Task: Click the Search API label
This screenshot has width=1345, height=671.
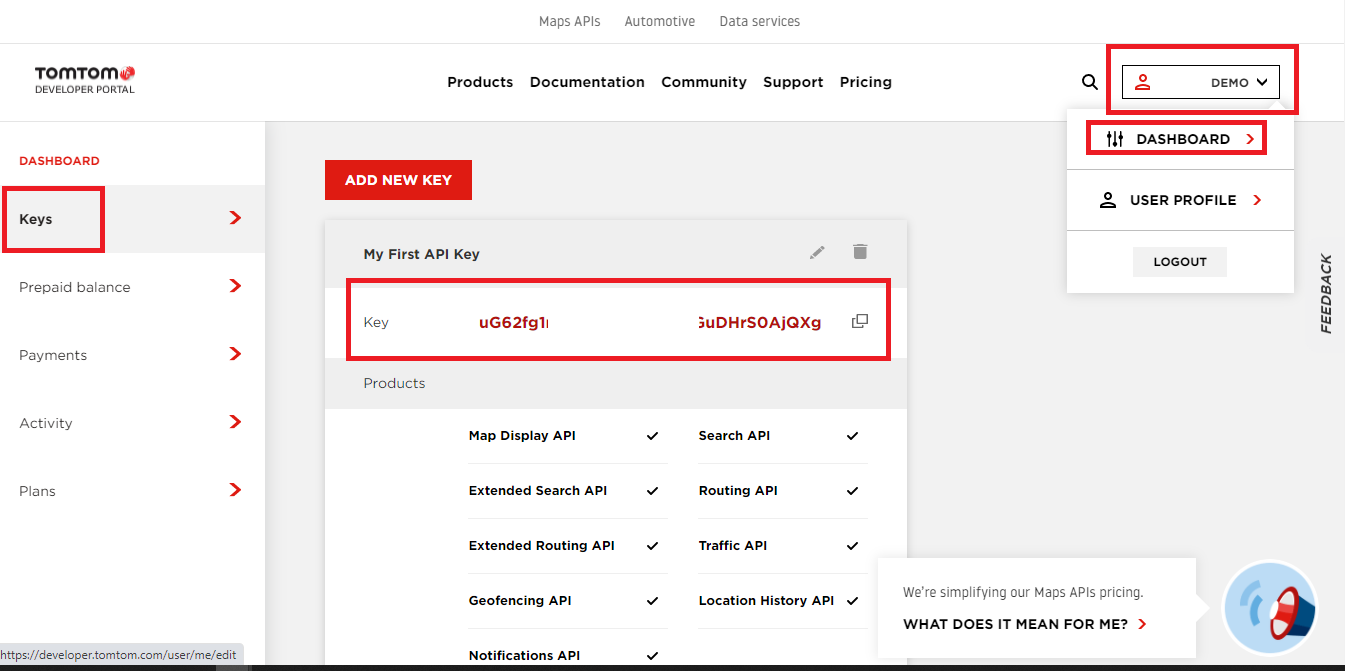Action: coord(735,436)
